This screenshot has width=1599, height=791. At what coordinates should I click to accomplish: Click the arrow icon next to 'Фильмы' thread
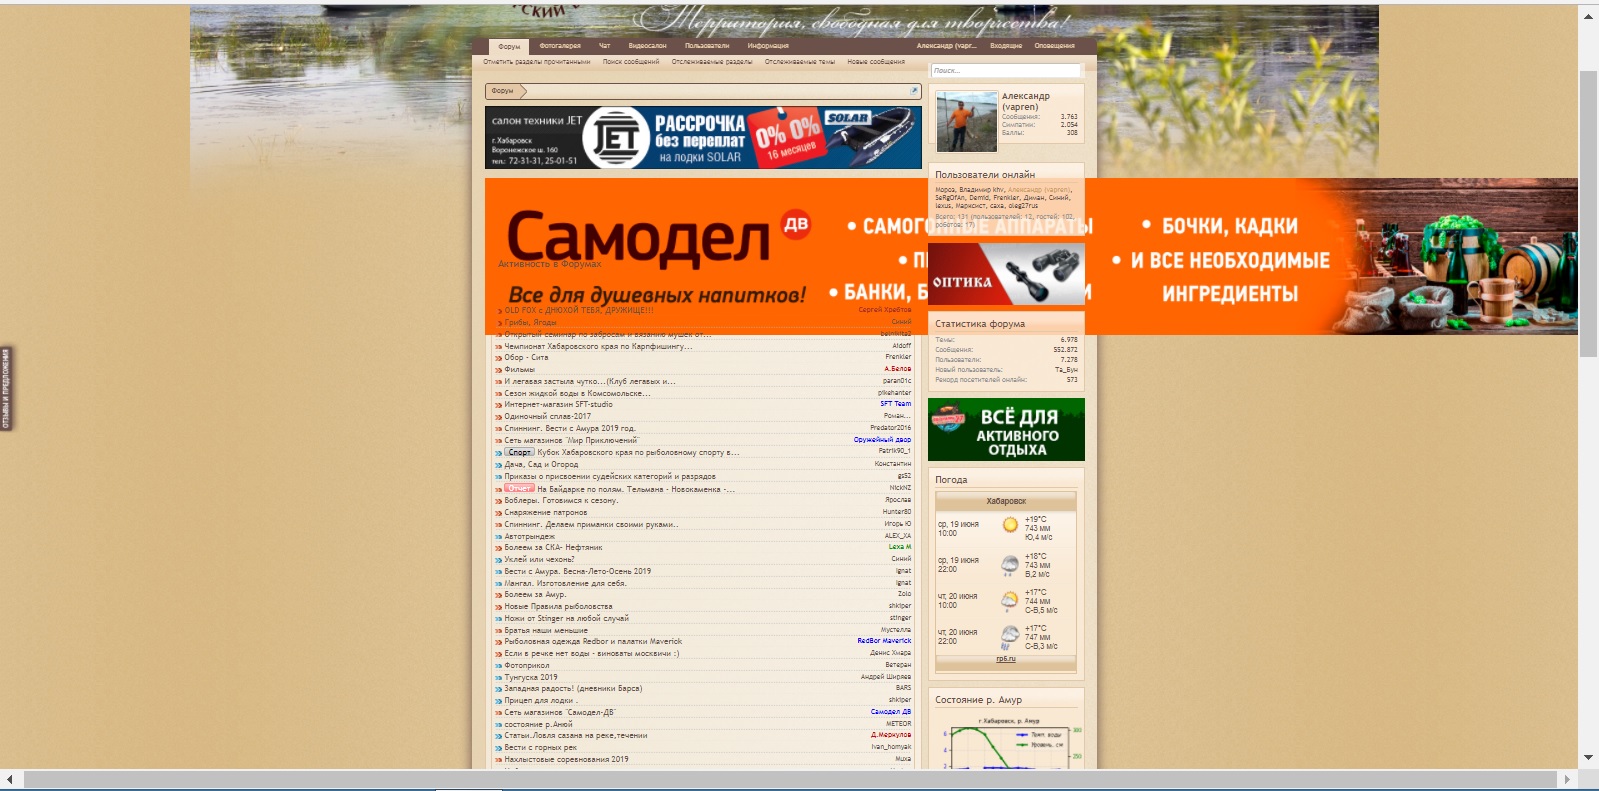tap(498, 370)
